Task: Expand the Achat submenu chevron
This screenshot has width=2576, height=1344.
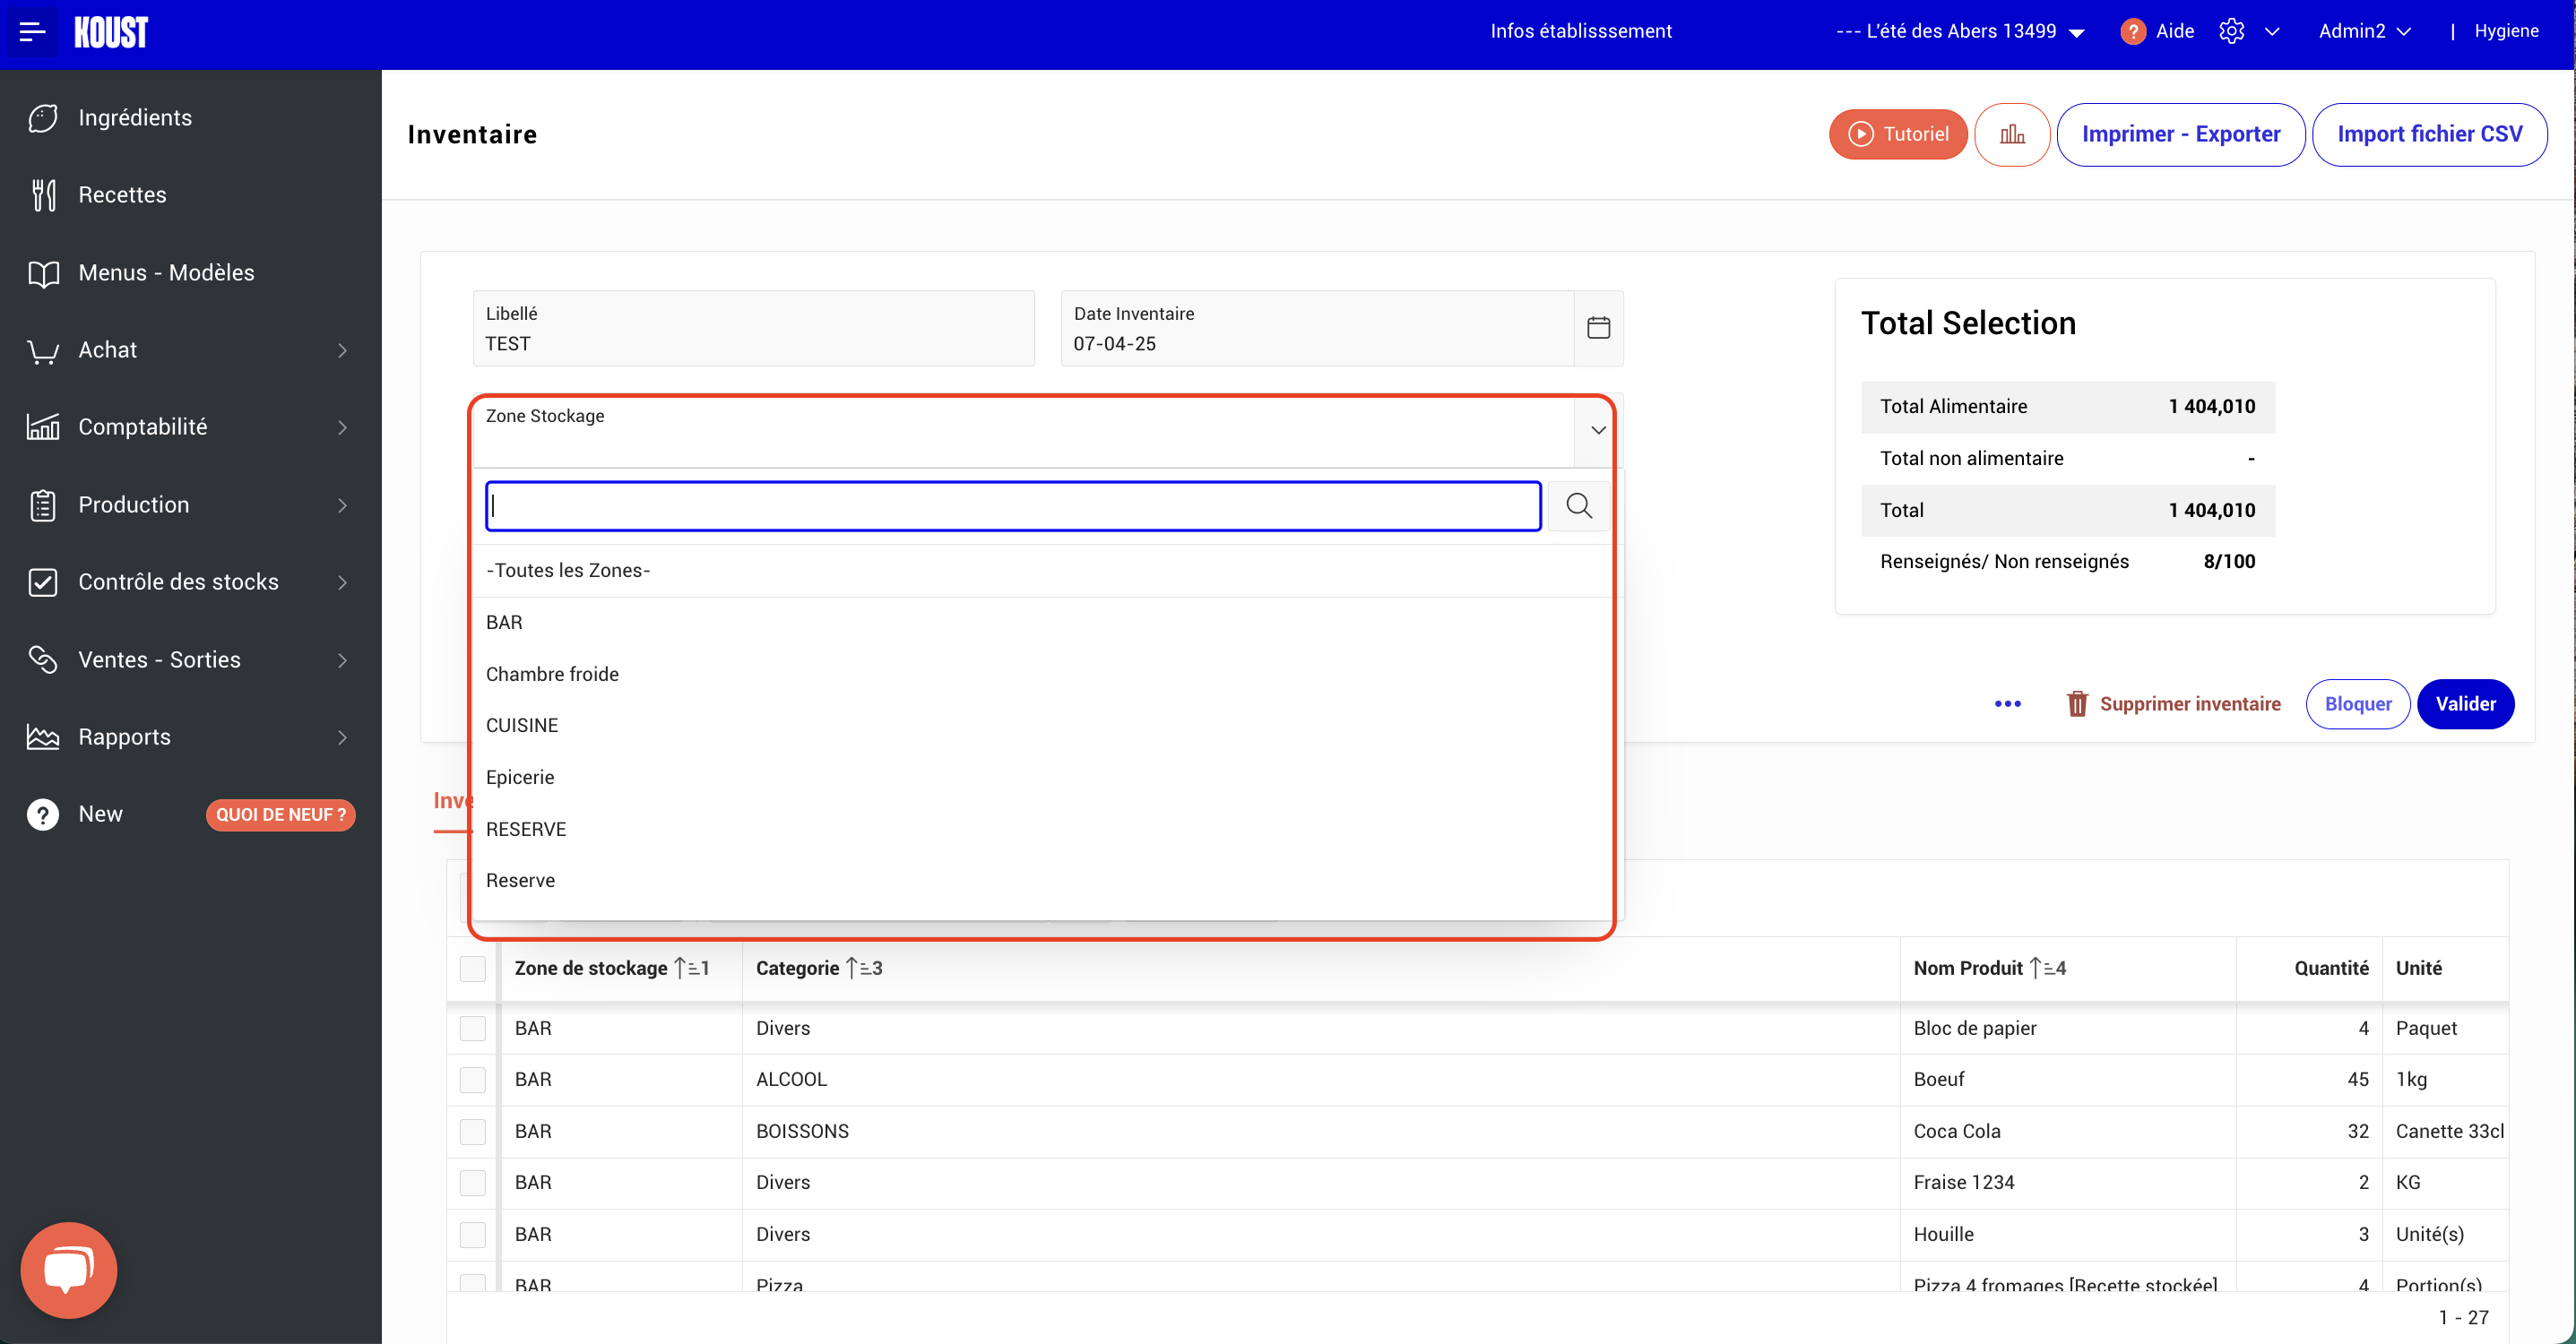Action: tap(343, 351)
